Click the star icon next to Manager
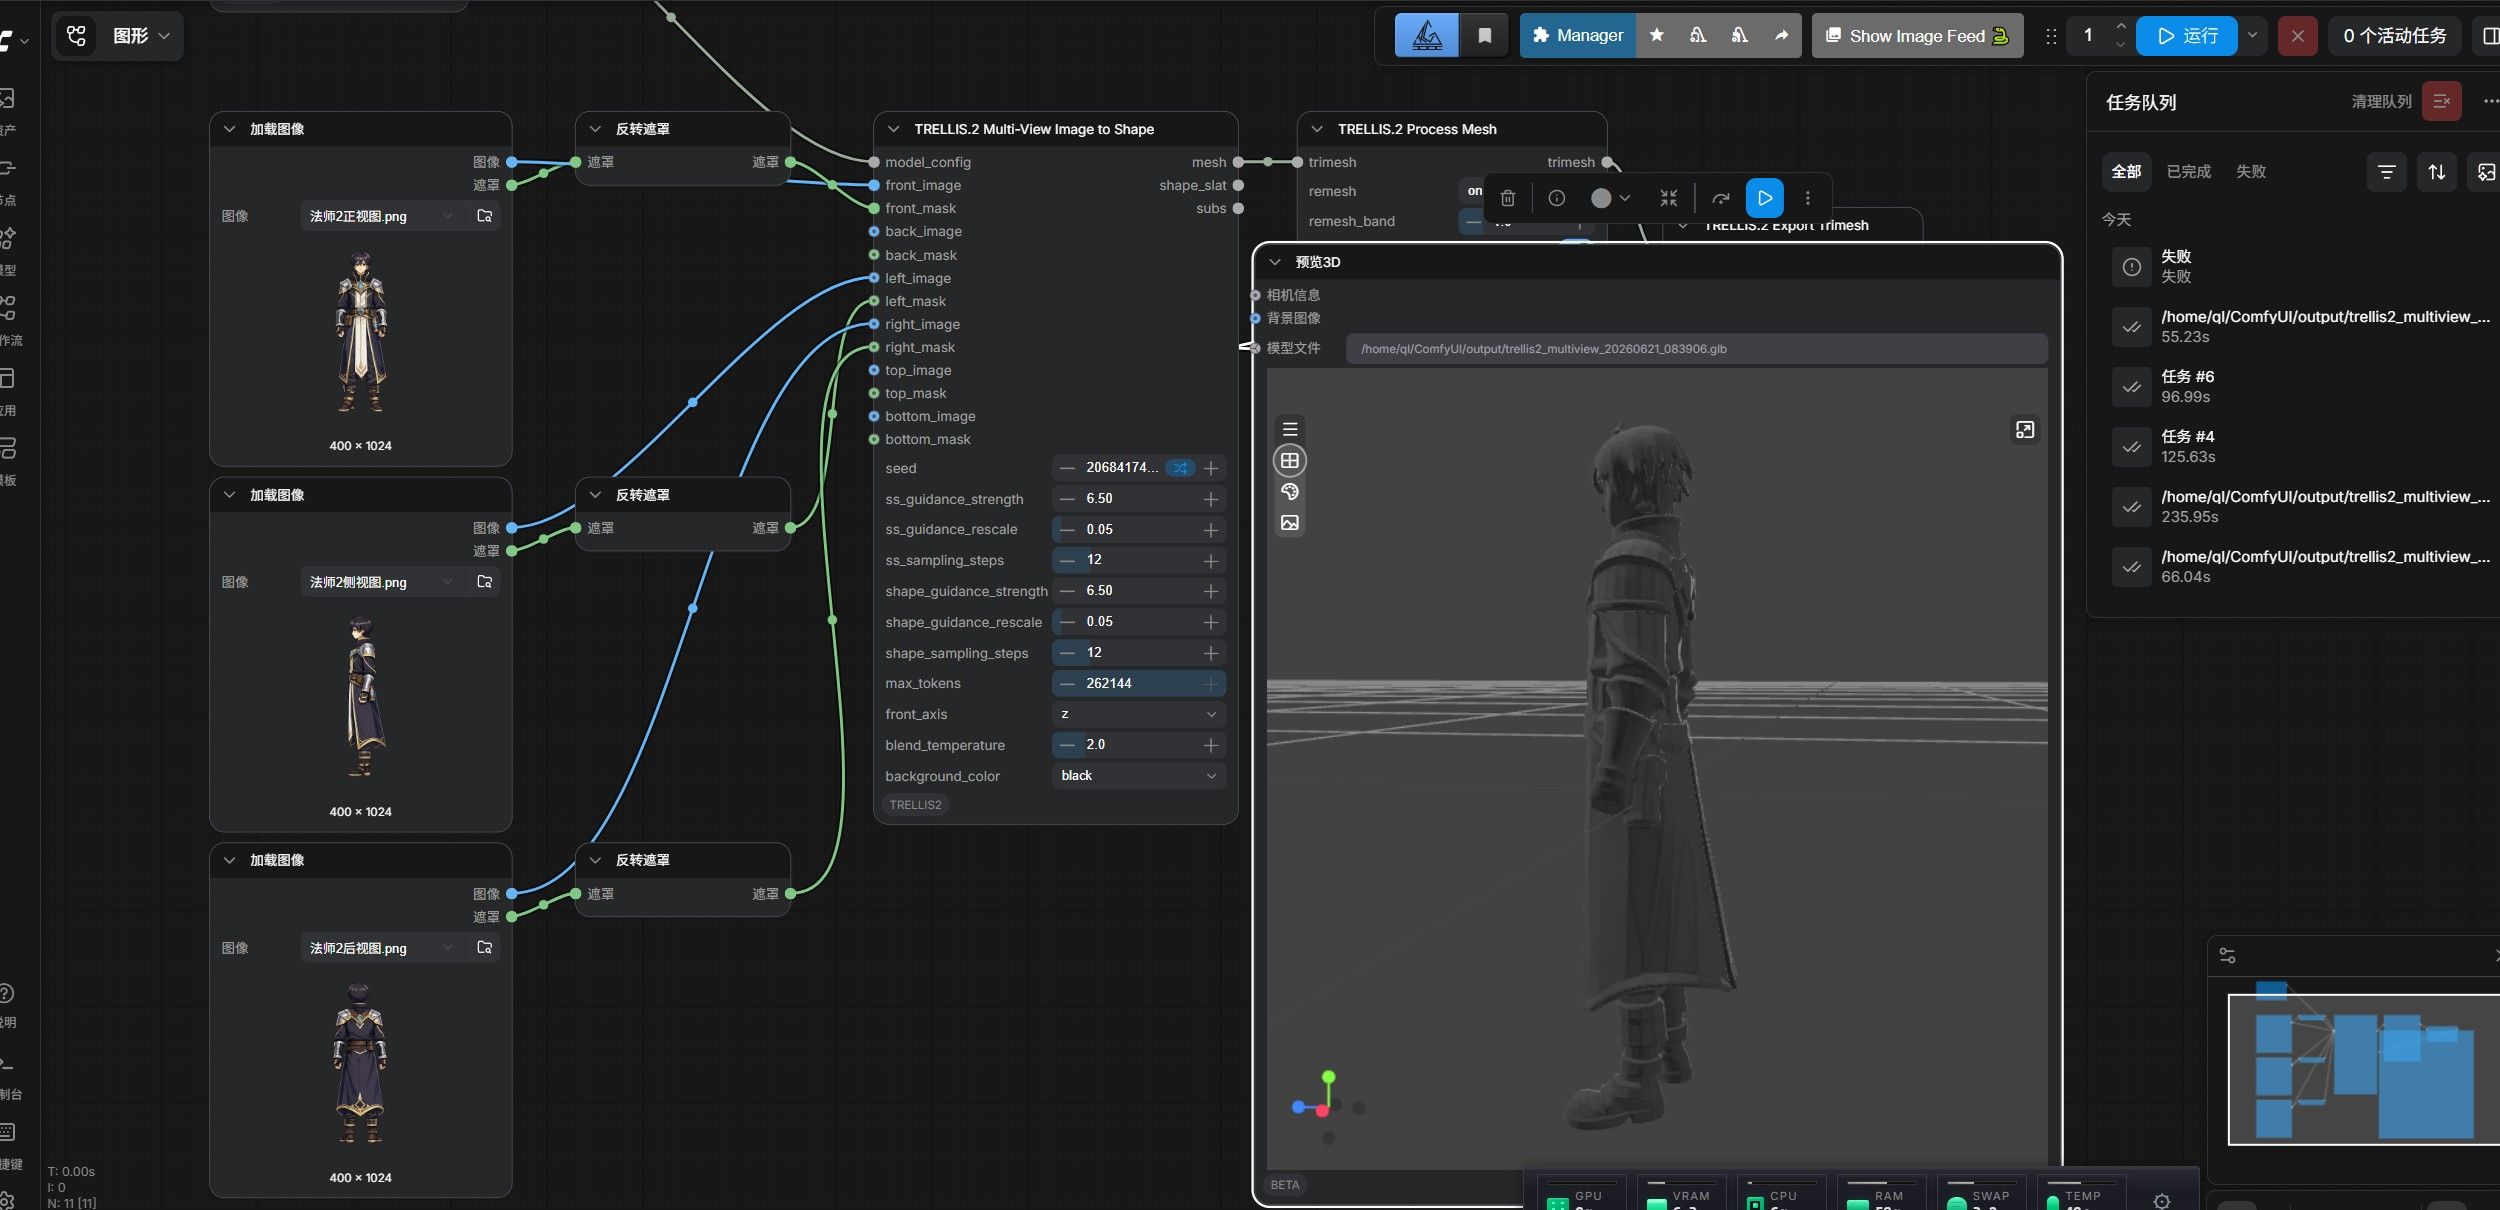 [1657, 35]
